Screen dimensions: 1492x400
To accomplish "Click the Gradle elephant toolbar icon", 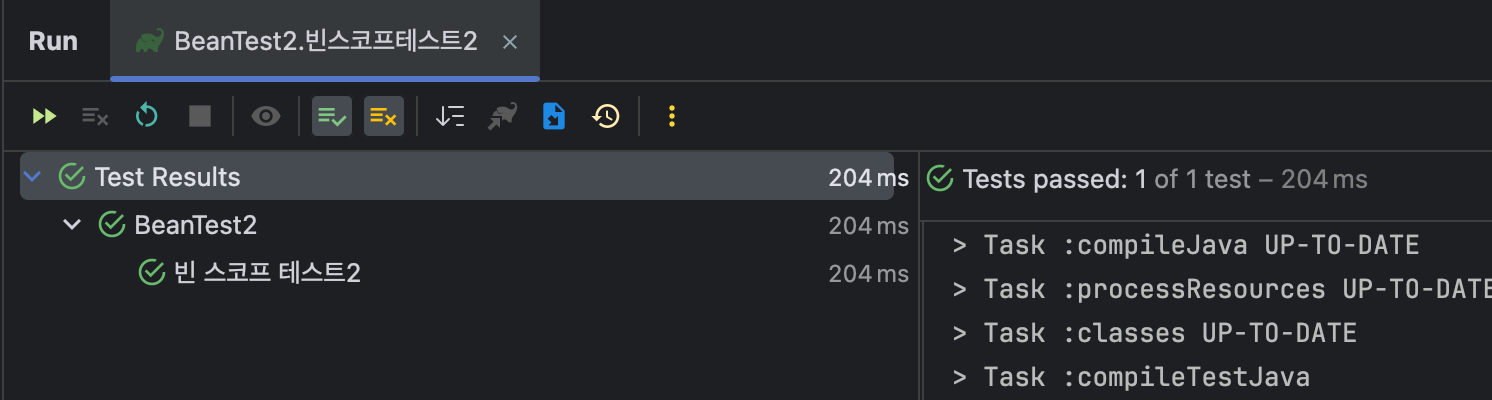I will (x=502, y=117).
